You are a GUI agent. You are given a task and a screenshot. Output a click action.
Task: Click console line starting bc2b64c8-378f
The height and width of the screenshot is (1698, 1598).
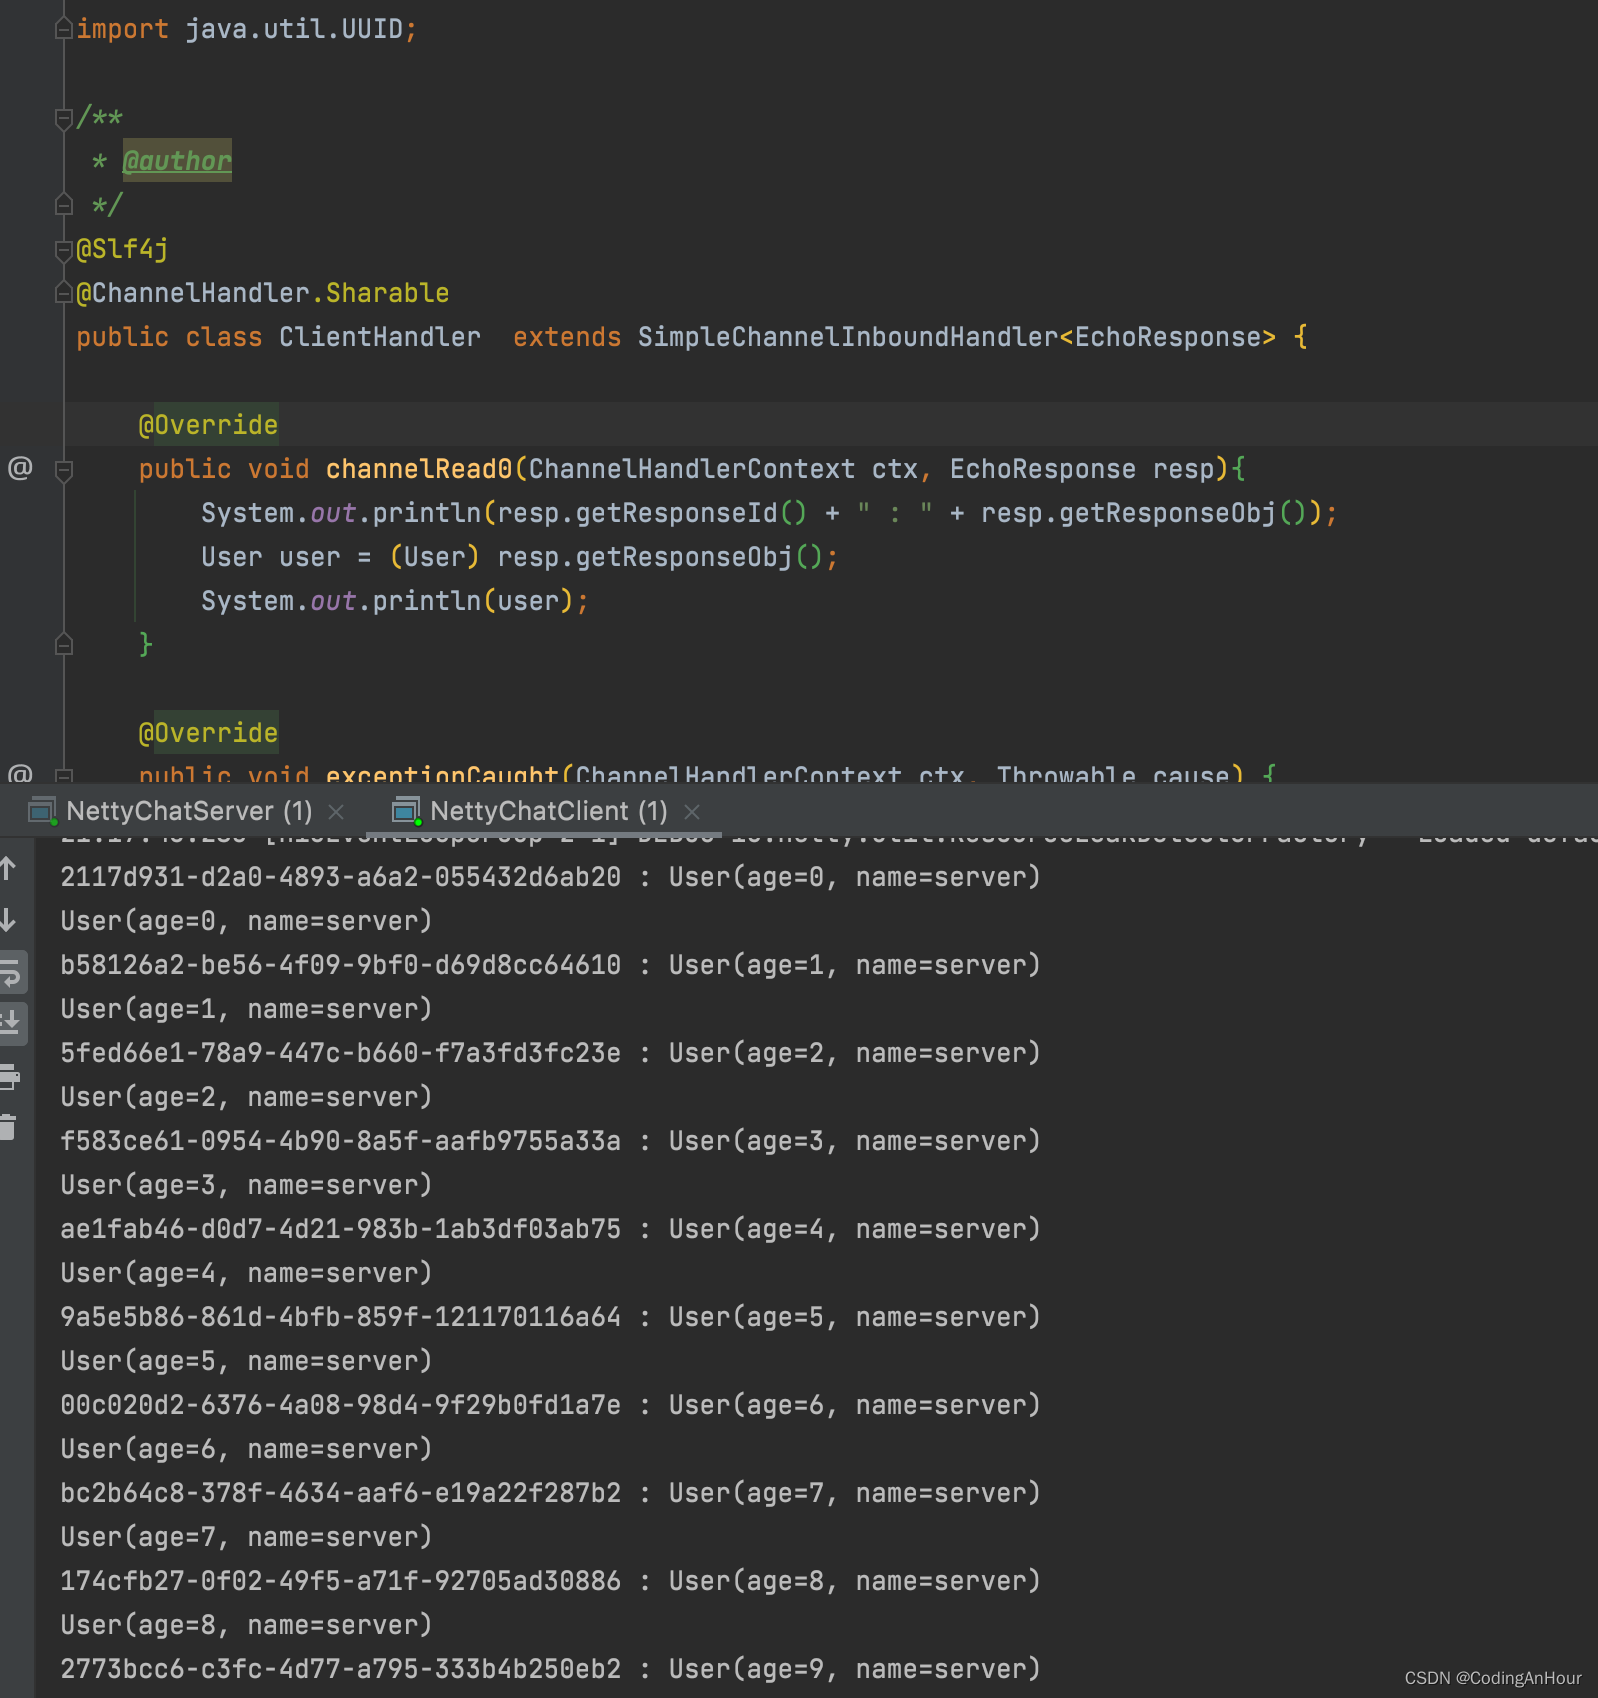[550, 1493]
